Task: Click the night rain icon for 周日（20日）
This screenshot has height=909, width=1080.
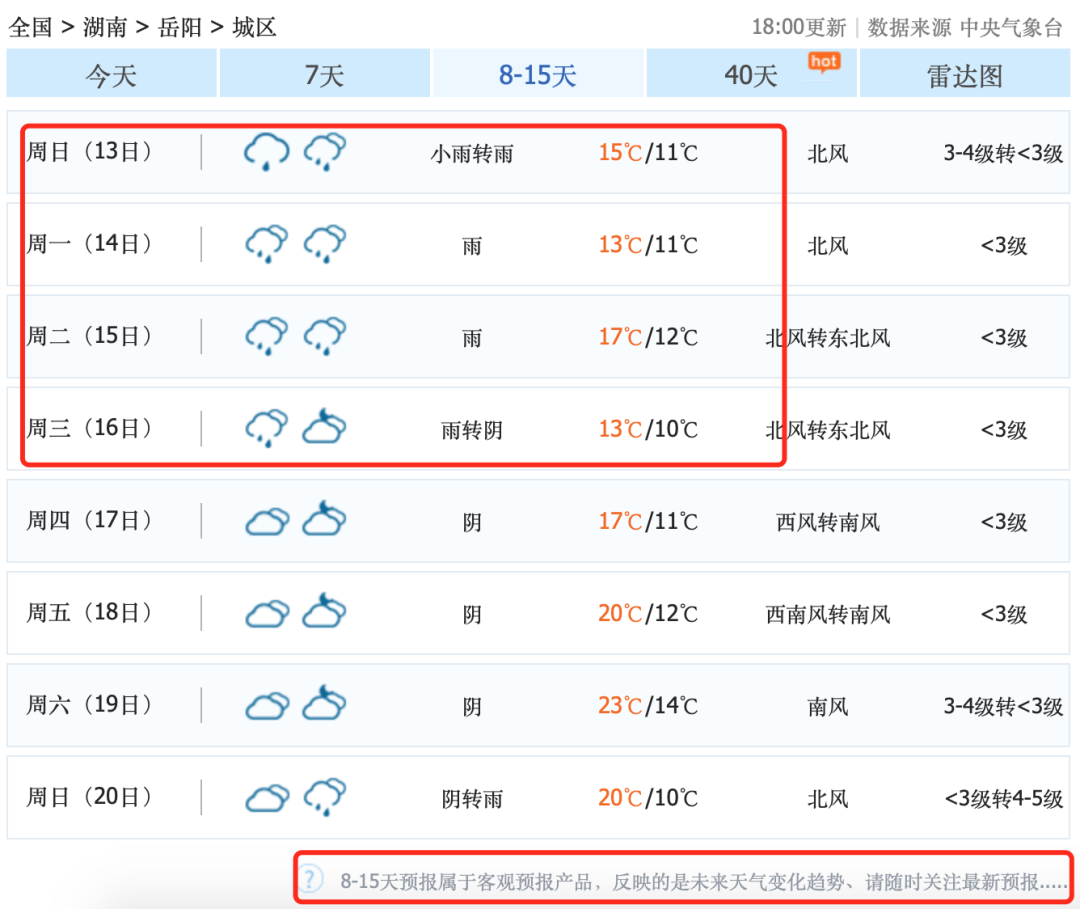Action: [325, 797]
